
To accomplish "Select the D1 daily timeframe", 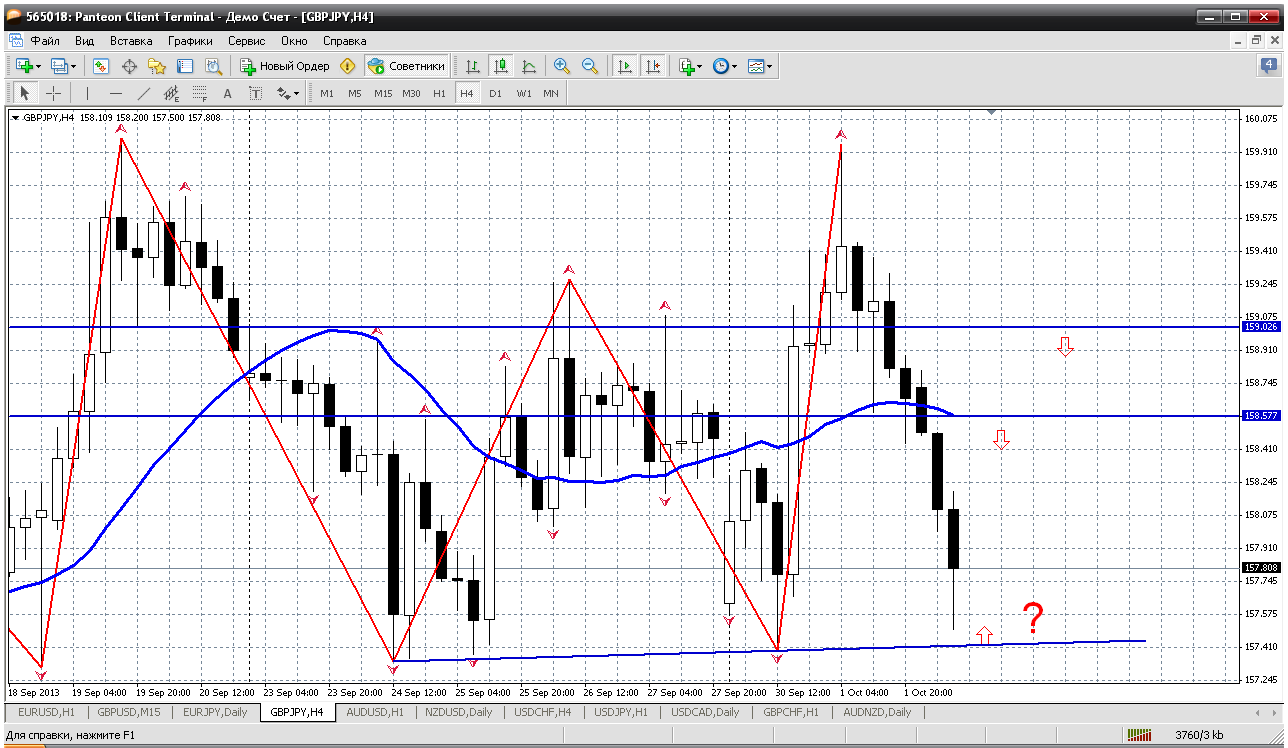I will pyautogui.click(x=495, y=93).
